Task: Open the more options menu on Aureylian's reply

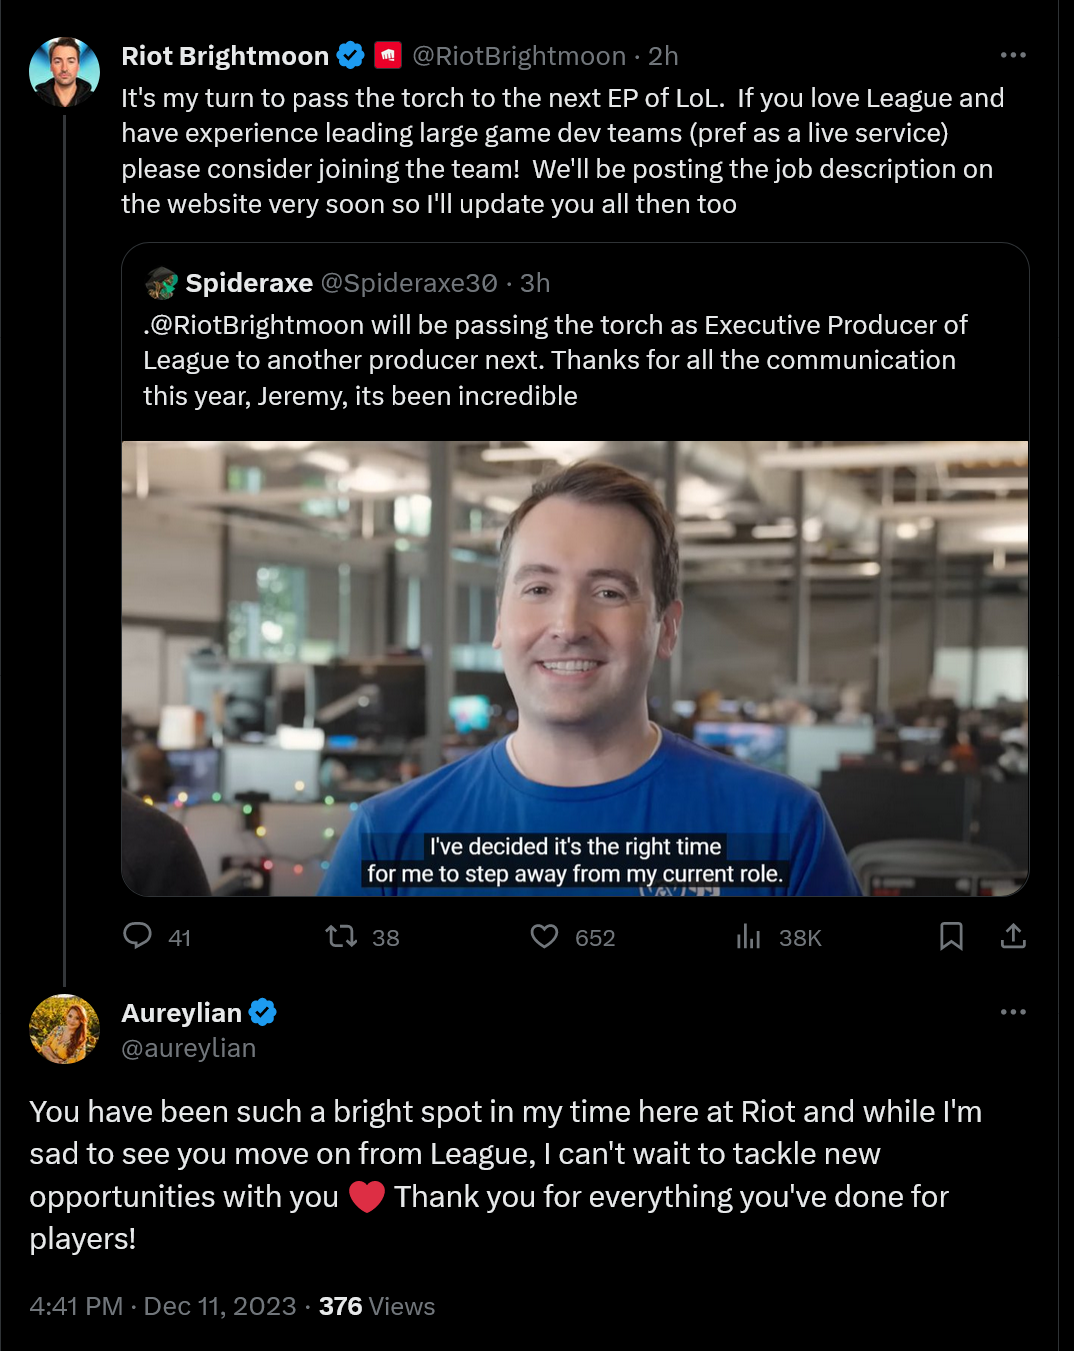Action: click(x=1013, y=1011)
